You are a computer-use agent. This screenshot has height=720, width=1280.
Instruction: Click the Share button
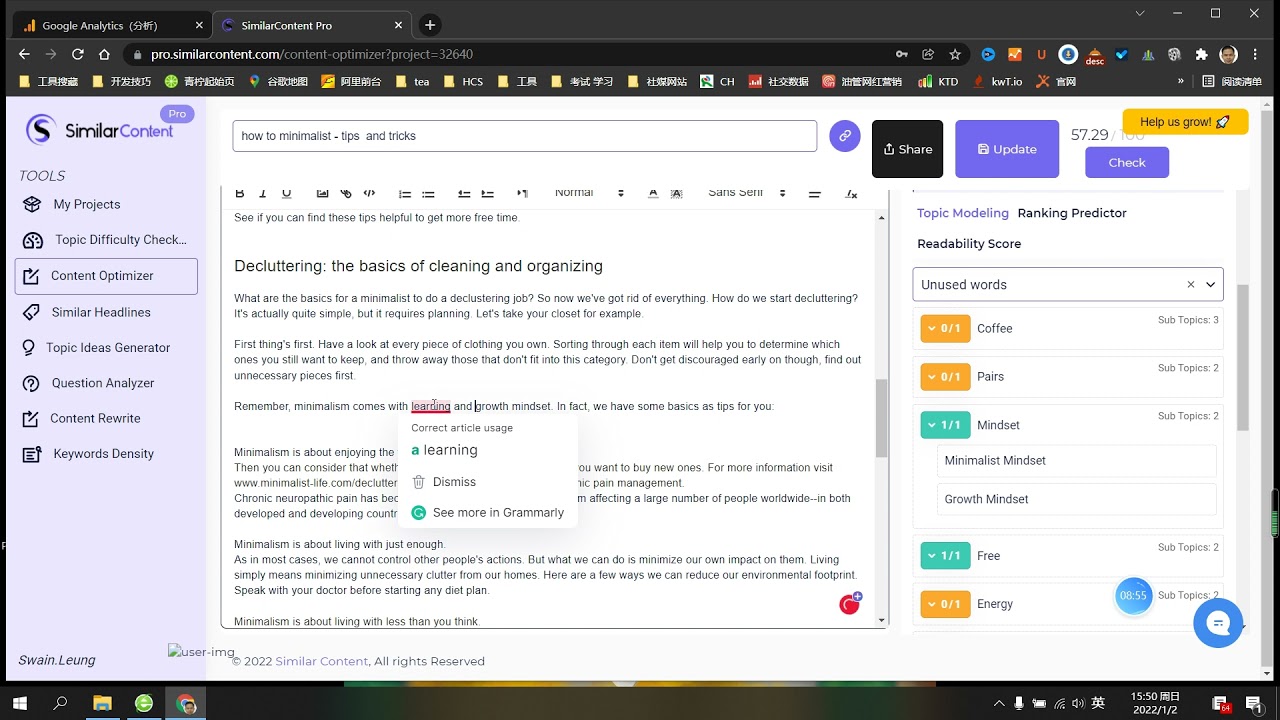[908, 149]
